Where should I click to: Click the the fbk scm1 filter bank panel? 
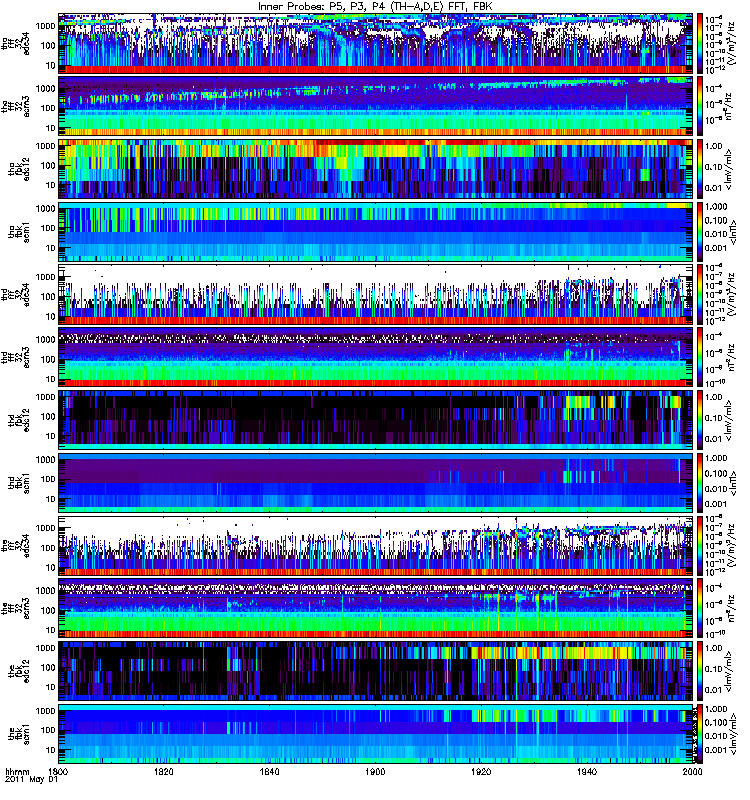[x=376, y=734]
